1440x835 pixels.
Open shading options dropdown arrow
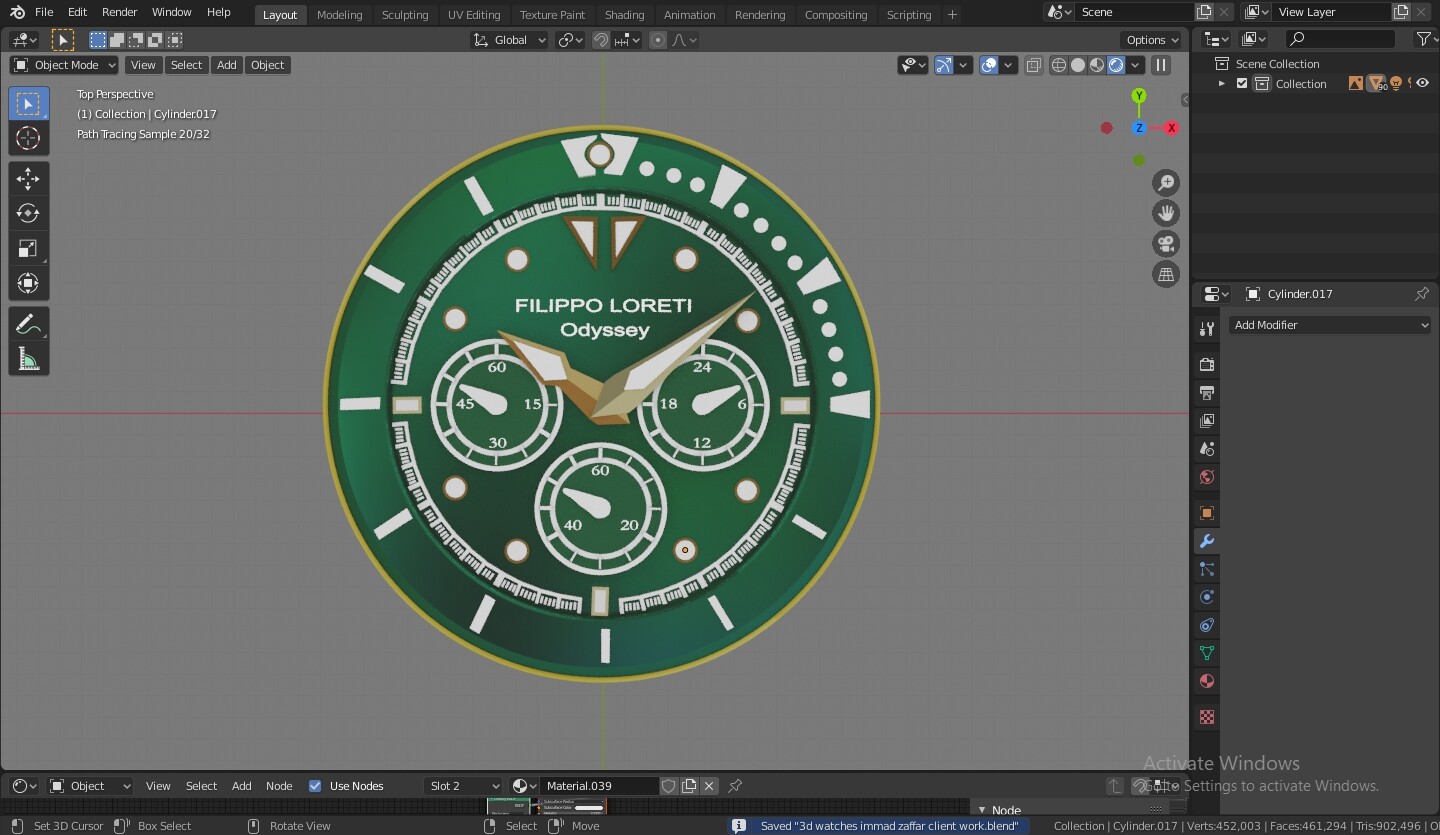pos(1136,65)
